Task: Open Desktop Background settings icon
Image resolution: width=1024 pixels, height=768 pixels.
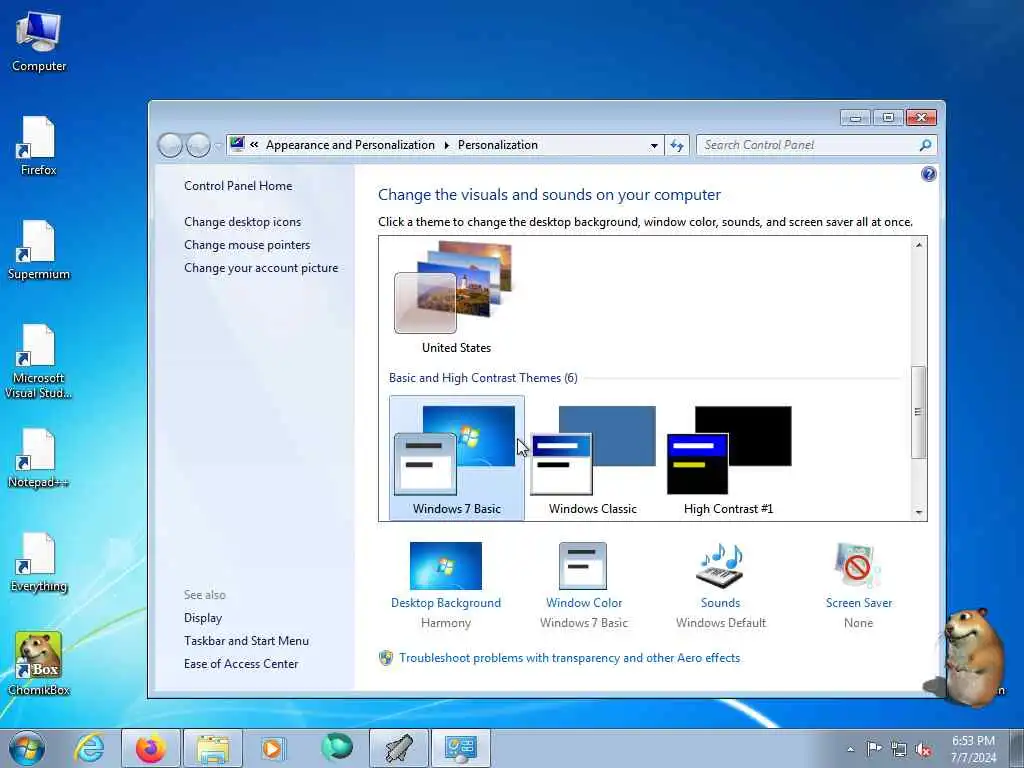Action: [445, 566]
